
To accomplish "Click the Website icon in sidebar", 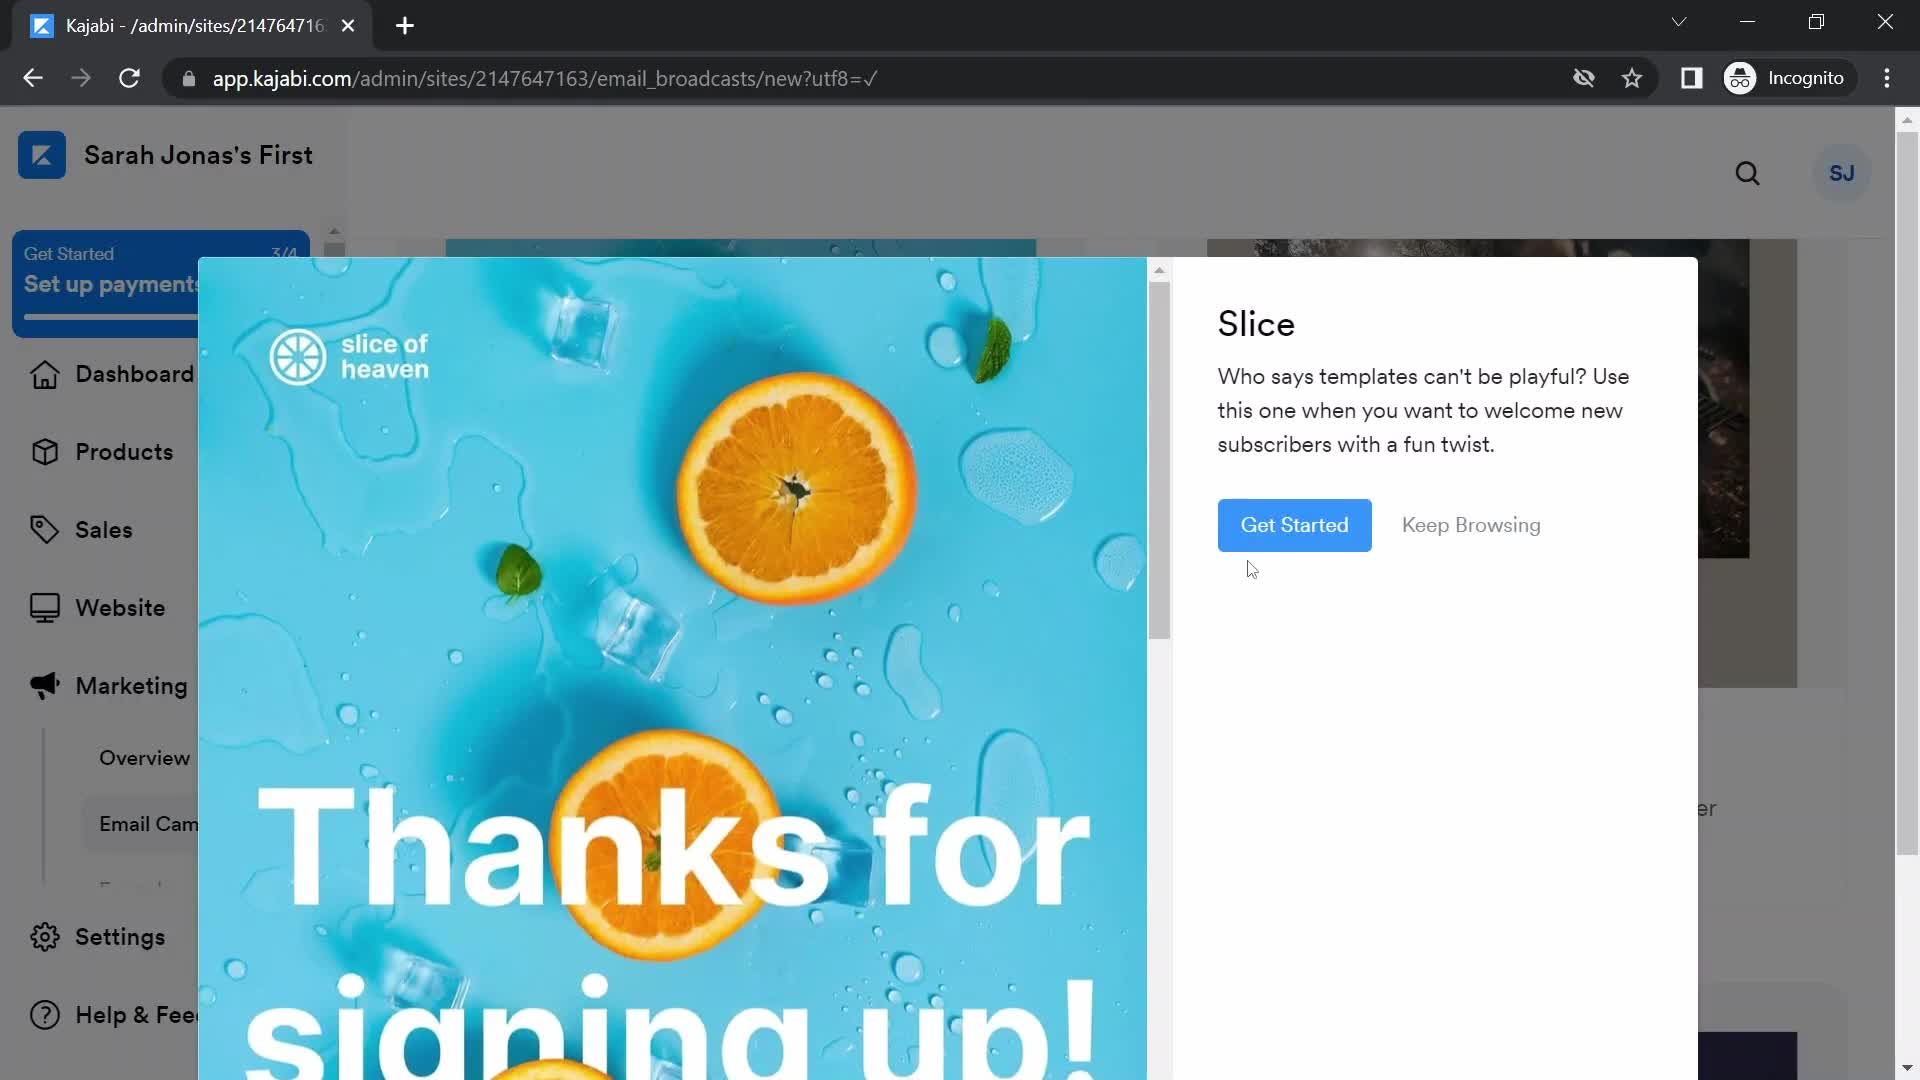I will [44, 608].
